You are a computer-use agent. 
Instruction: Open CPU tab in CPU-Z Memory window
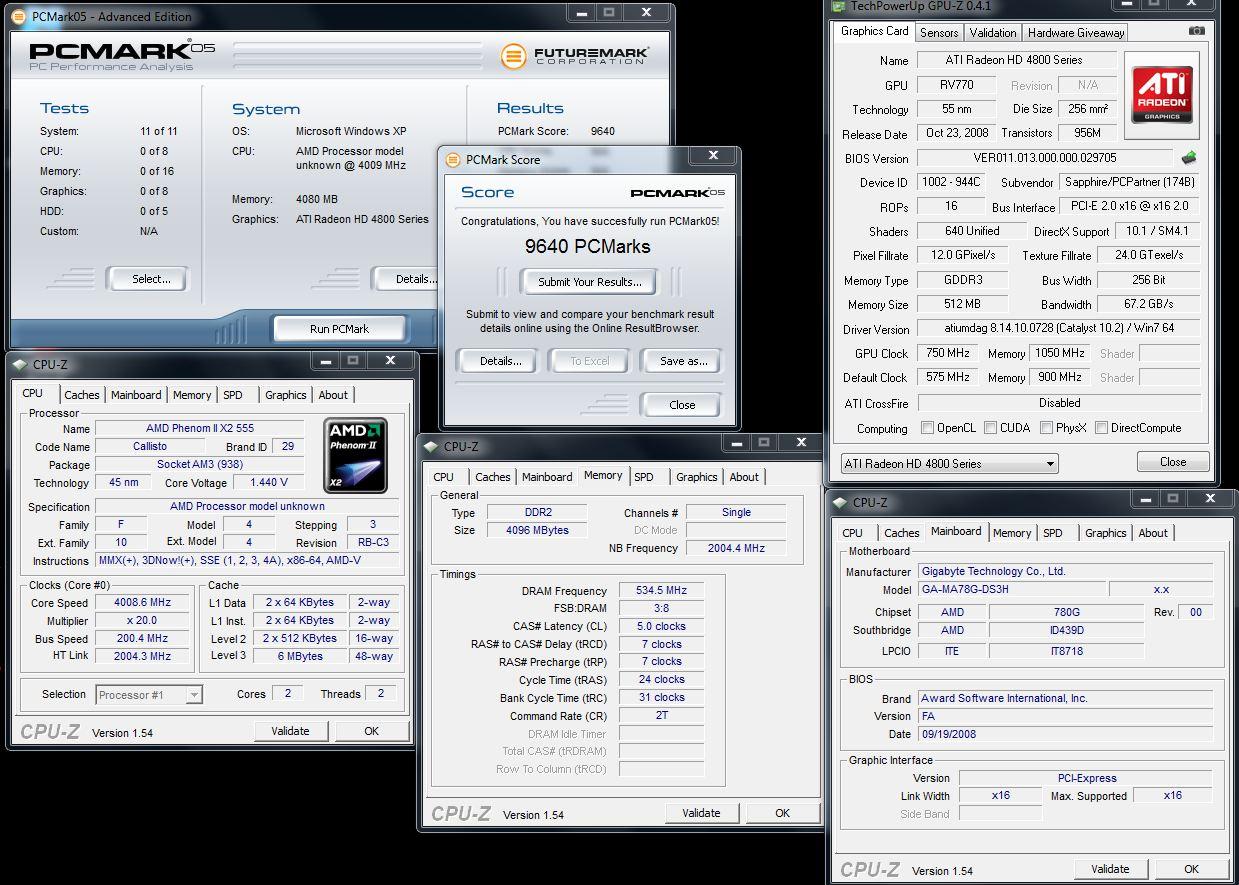(444, 477)
